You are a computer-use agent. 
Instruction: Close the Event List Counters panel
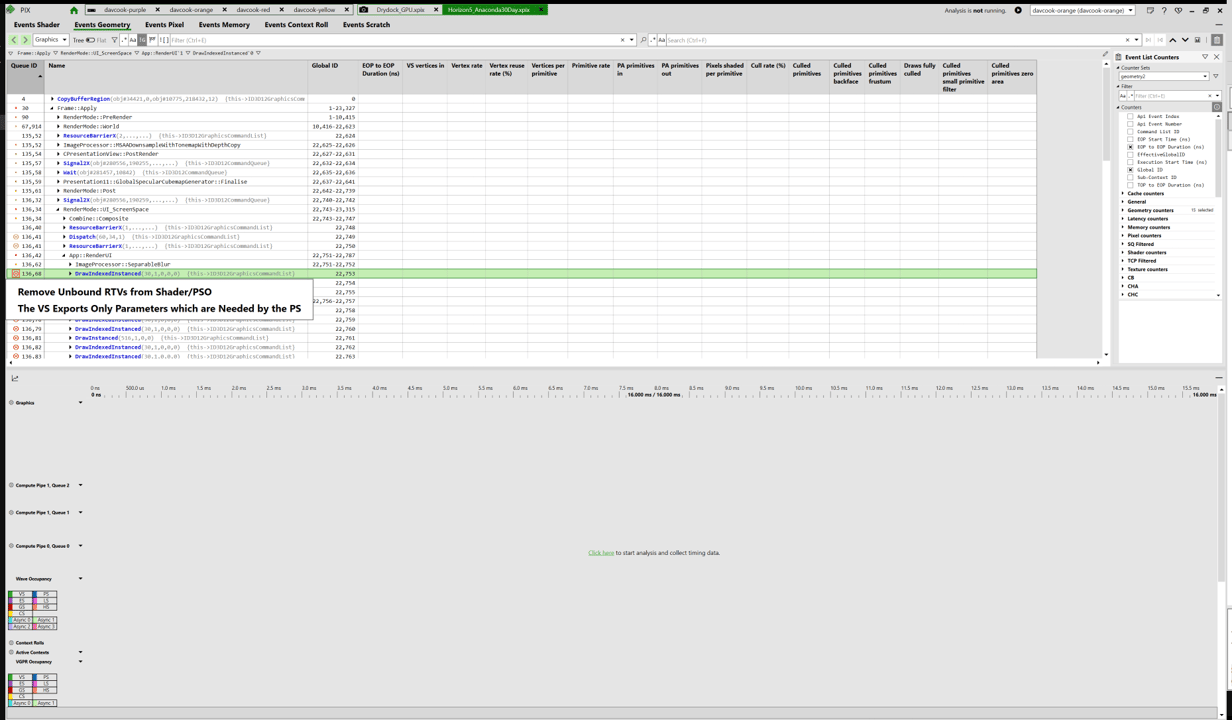tap(1217, 57)
